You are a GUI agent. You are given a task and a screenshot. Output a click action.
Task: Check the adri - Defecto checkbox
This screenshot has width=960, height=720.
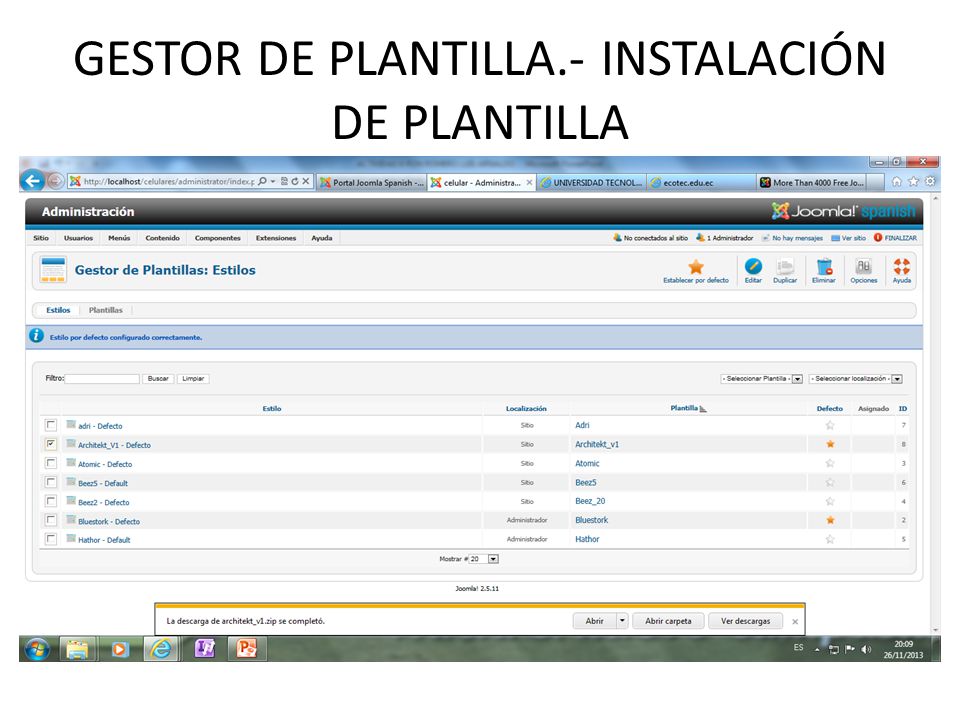51,425
